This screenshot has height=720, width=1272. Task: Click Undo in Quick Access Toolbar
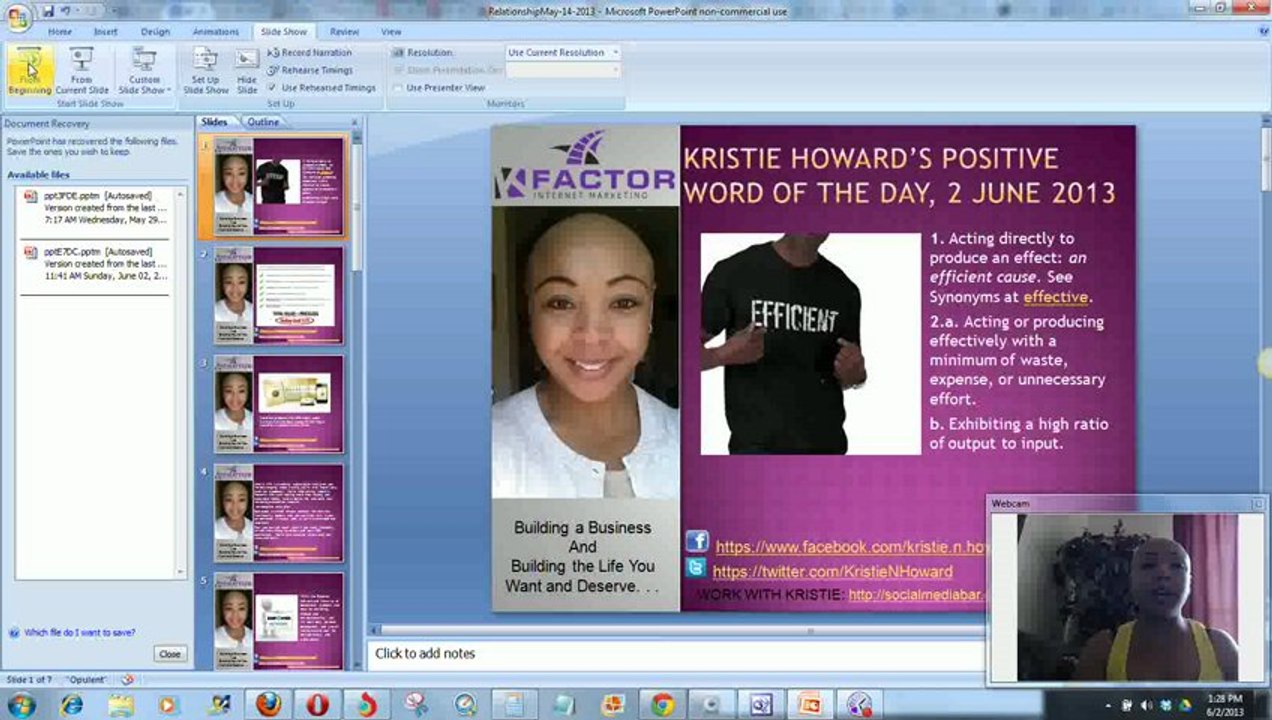point(65,11)
